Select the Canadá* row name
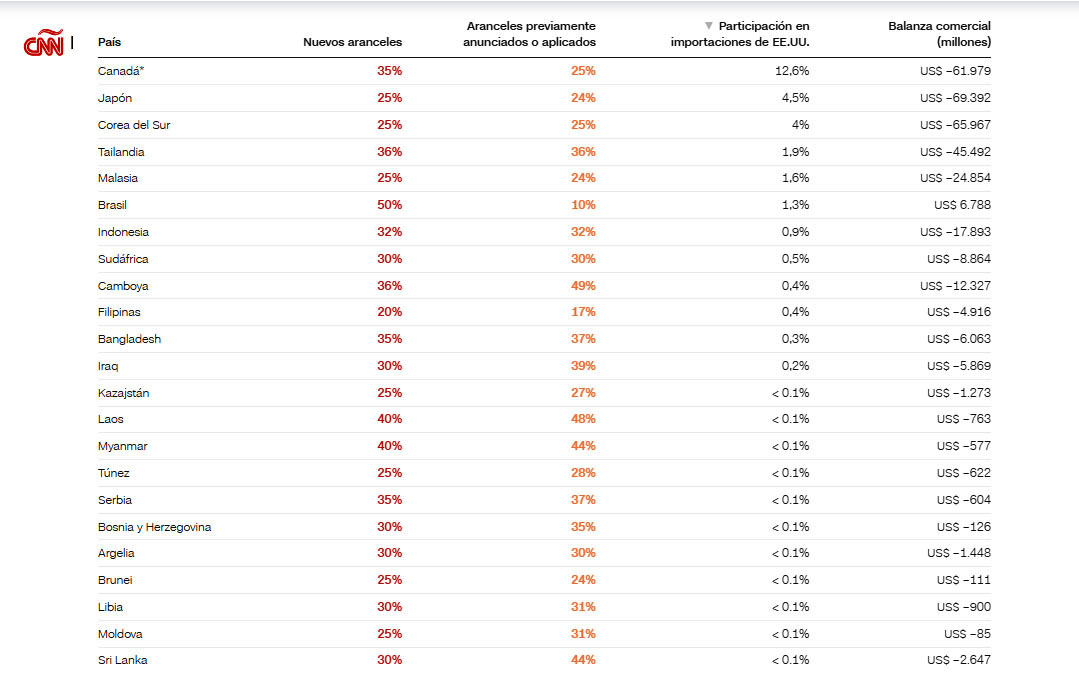Image resolution: width=1079 pixels, height=686 pixels. (121, 71)
